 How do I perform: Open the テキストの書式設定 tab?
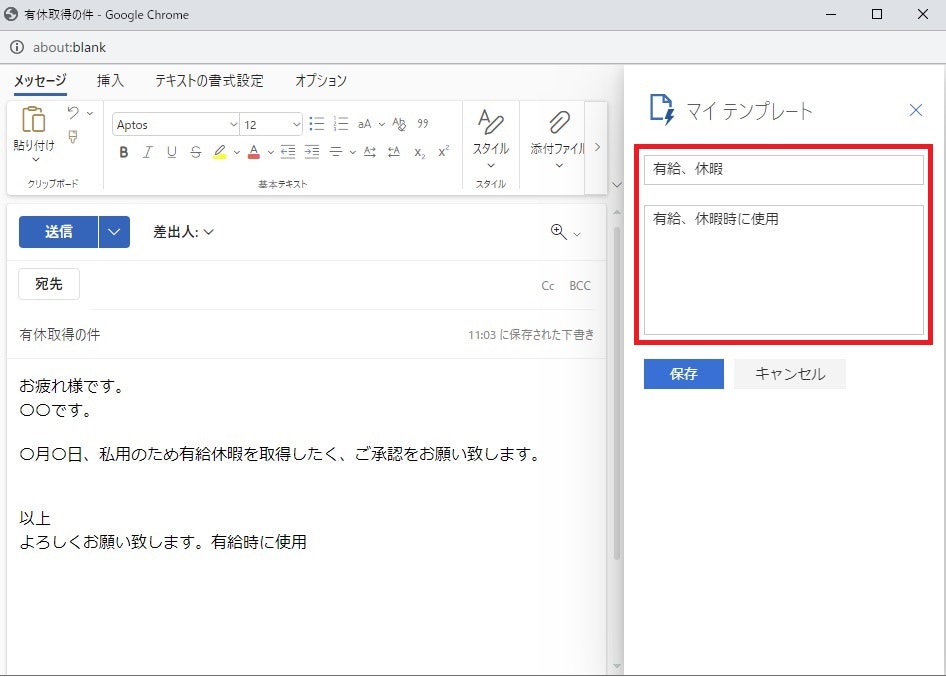tap(209, 81)
